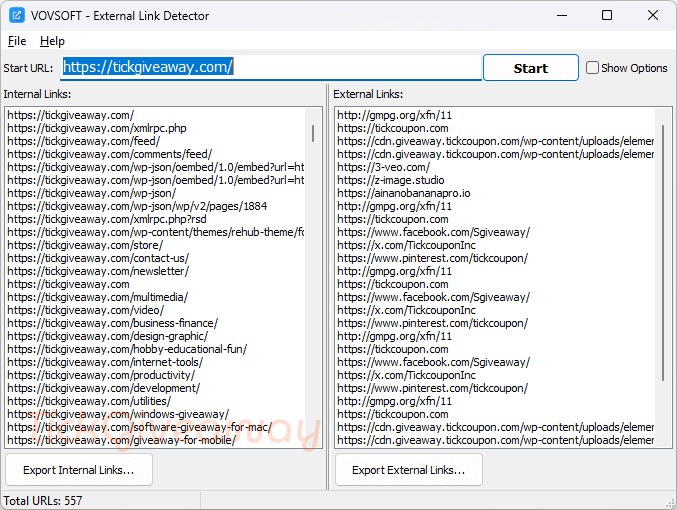Click the Internal Links list scrollbar thumb

313,133
